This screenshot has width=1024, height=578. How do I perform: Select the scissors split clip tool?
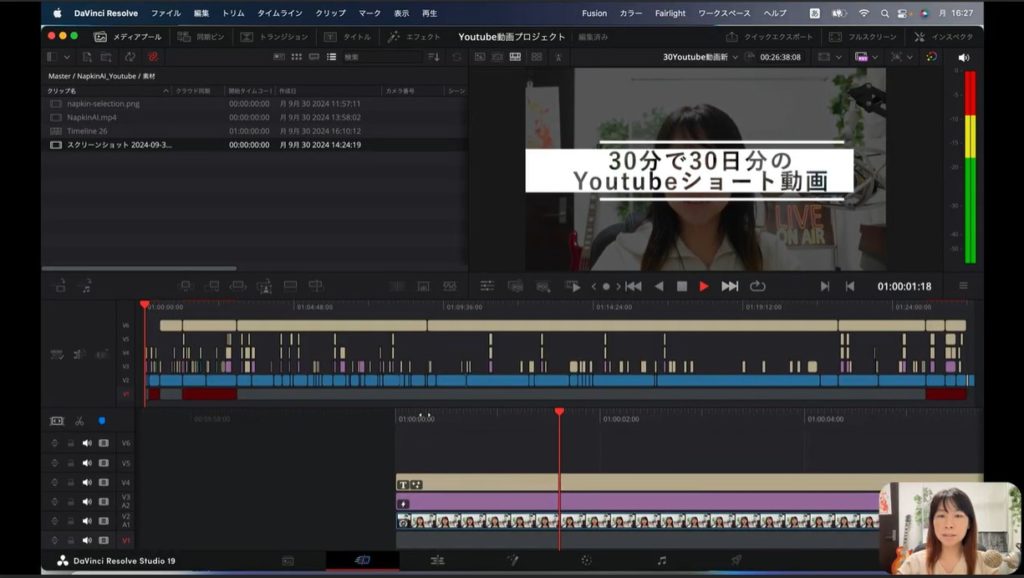click(79, 421)
